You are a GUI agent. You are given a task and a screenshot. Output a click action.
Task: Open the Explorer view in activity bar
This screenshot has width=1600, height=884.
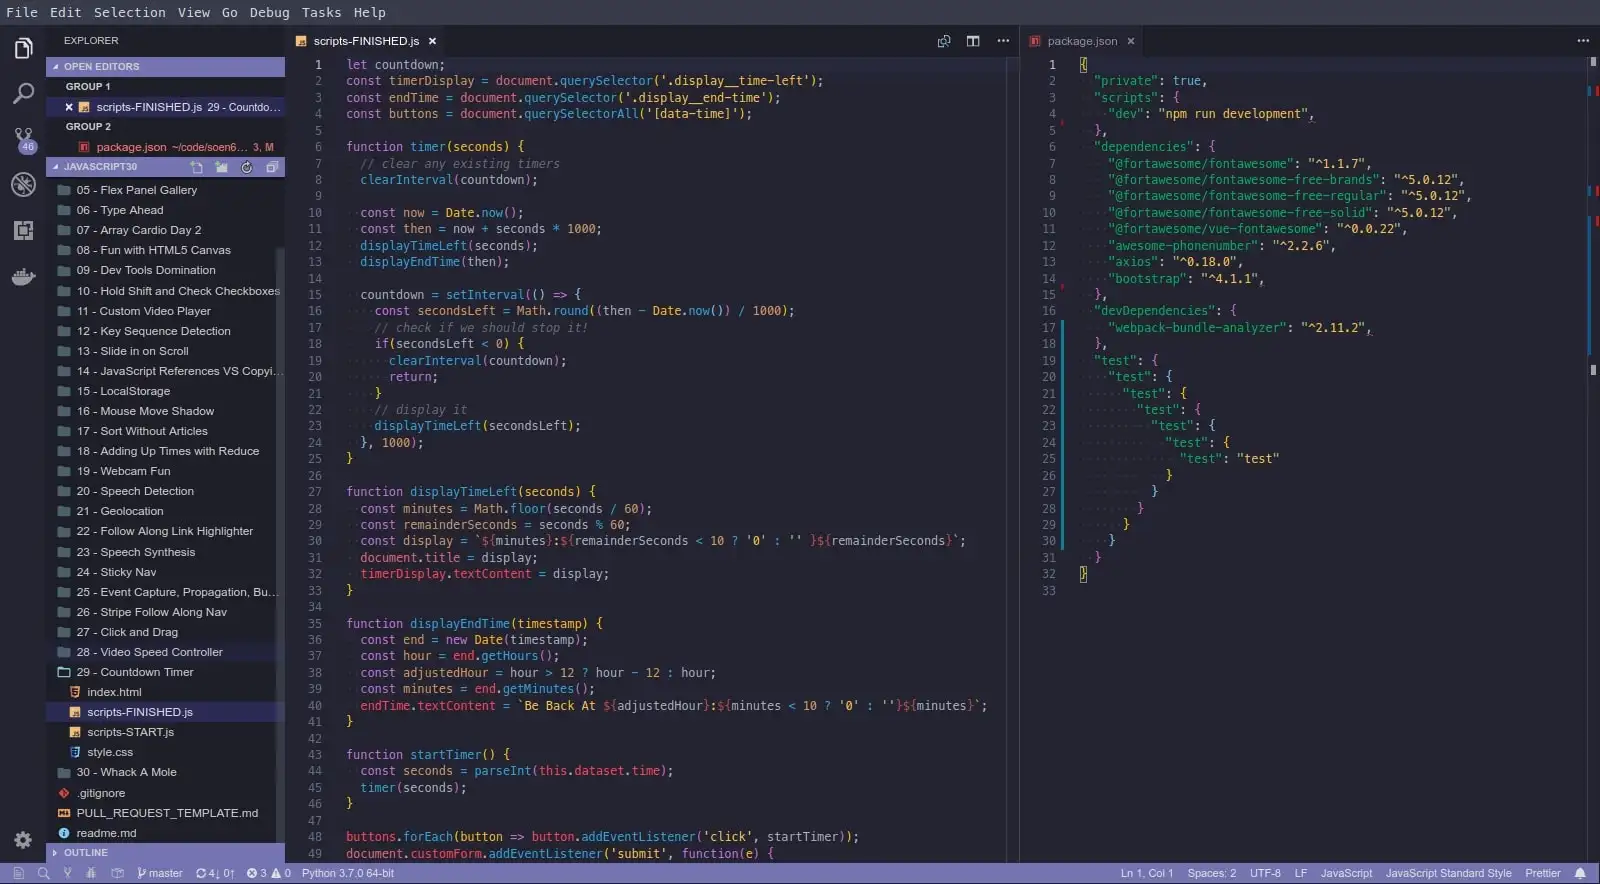pyautogui.click(x=23, y=48)
